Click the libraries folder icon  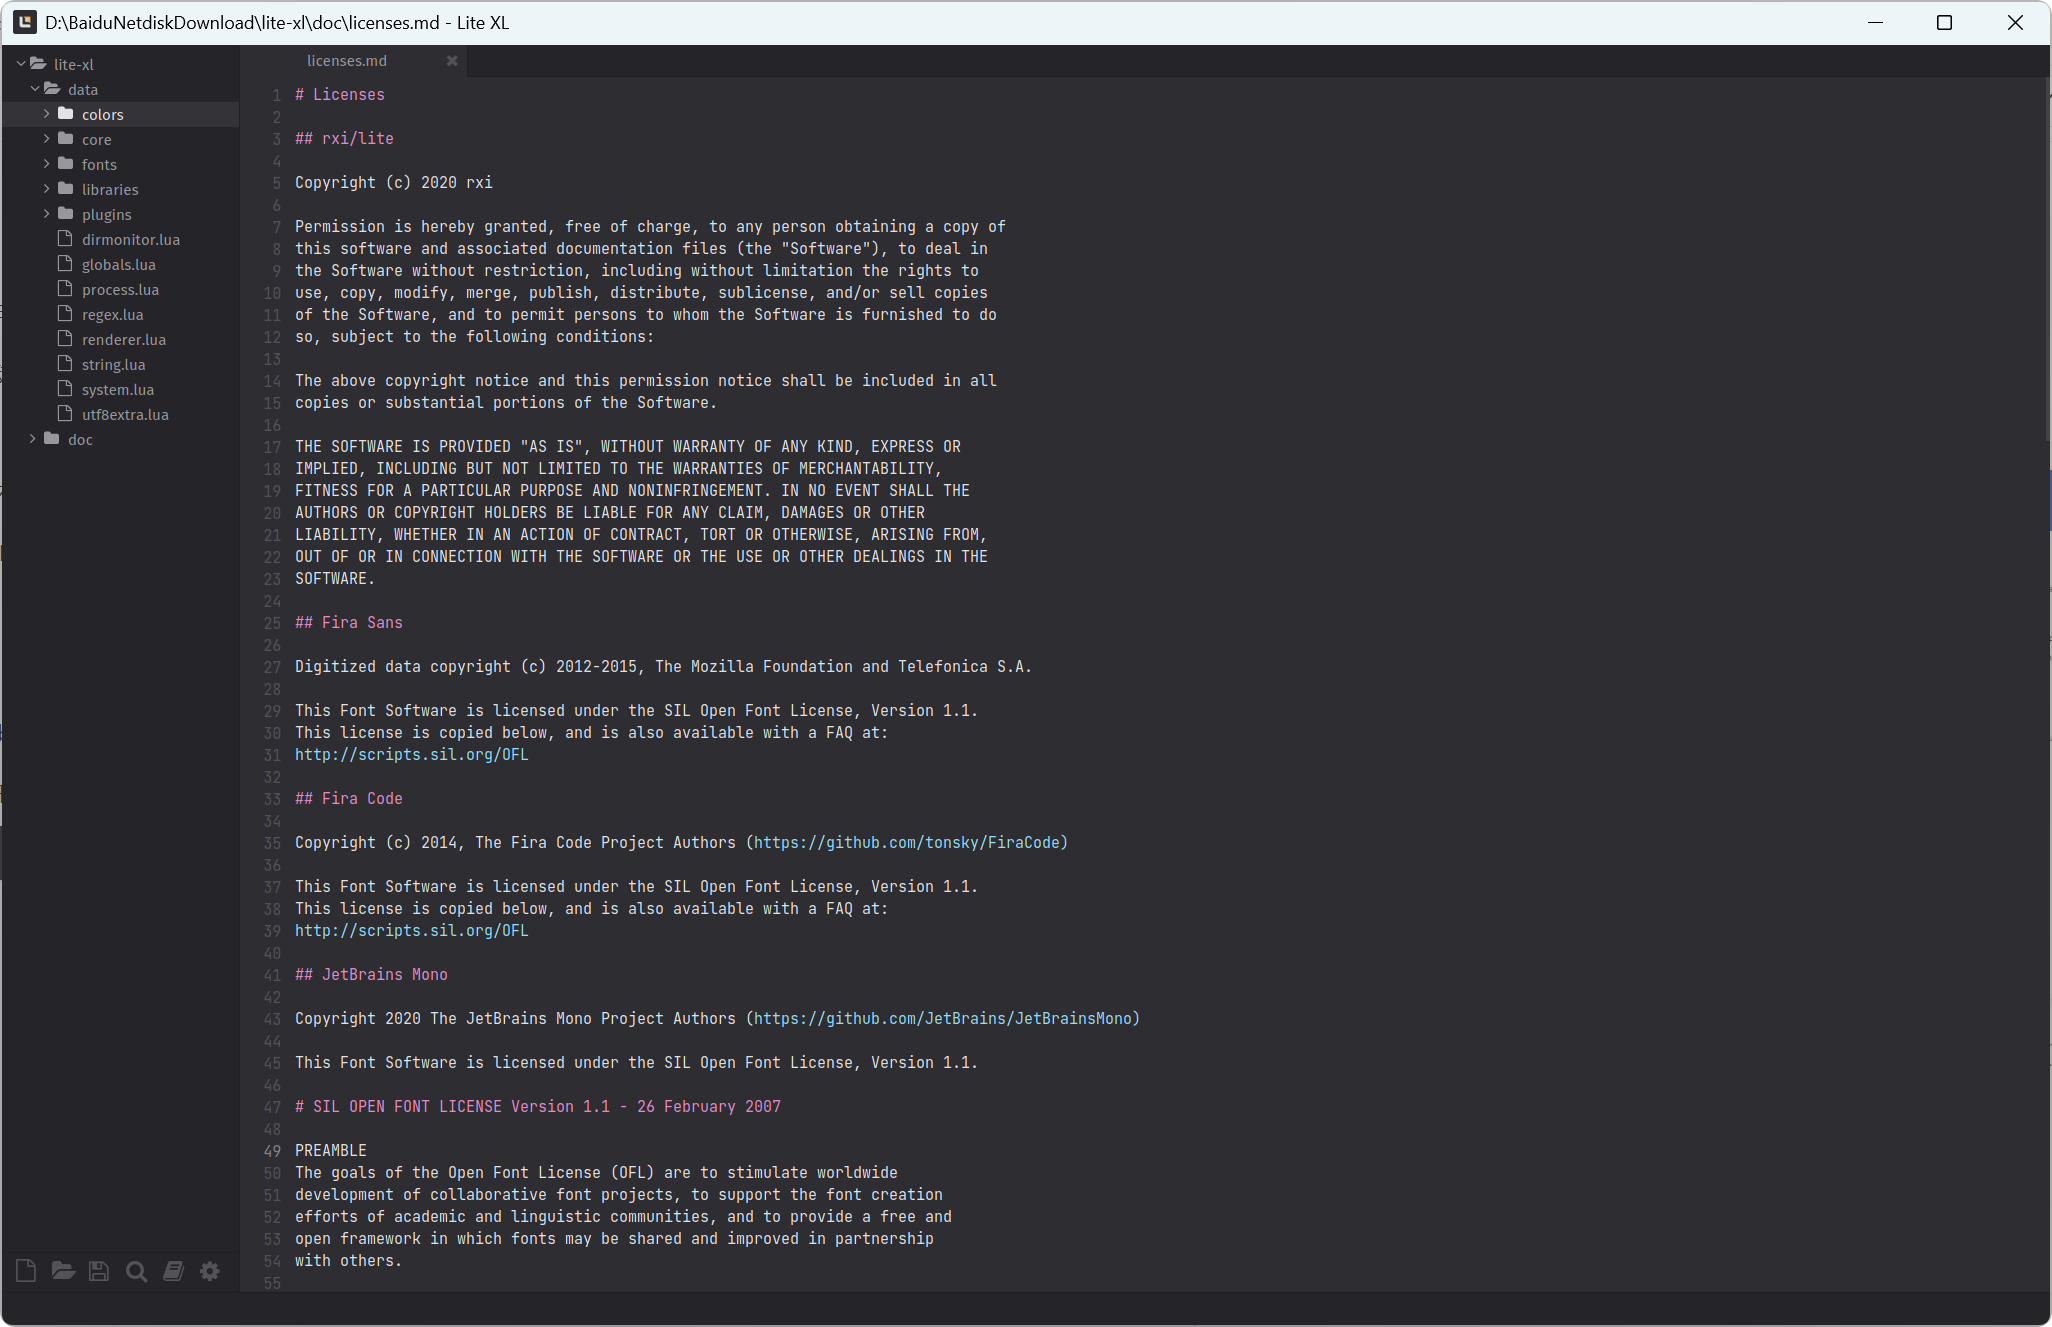coord(66,189)
